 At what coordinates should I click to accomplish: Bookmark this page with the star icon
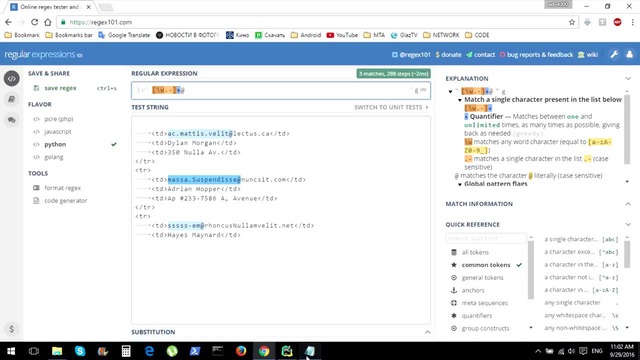click(x=572, y=22)
